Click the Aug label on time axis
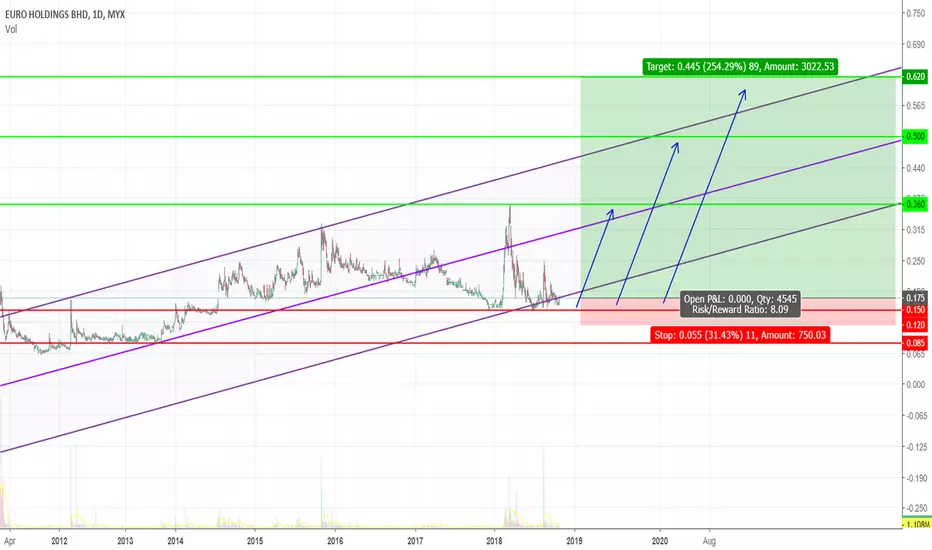932x550 pixels. [709, 541]
